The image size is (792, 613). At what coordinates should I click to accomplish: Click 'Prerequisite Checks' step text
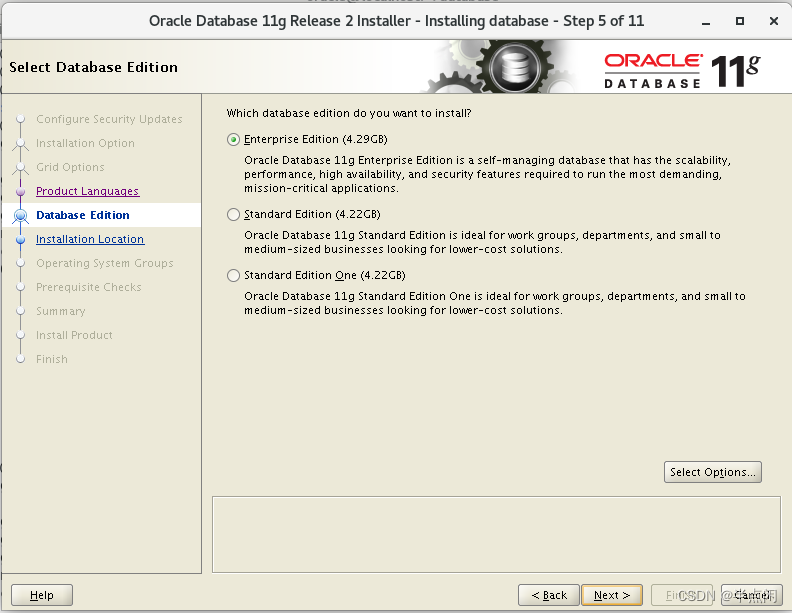pyautogui.click(x=88, y=287)
